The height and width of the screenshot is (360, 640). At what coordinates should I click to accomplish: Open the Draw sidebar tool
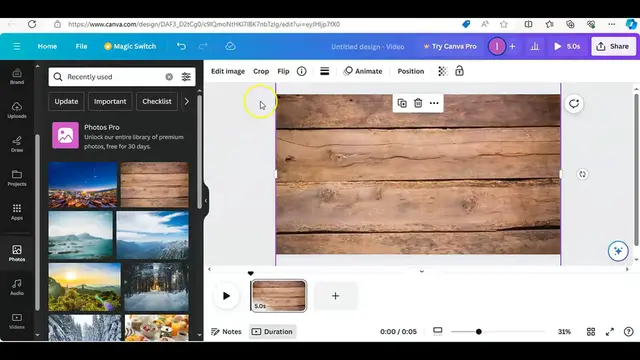click(x=17, y=144)
